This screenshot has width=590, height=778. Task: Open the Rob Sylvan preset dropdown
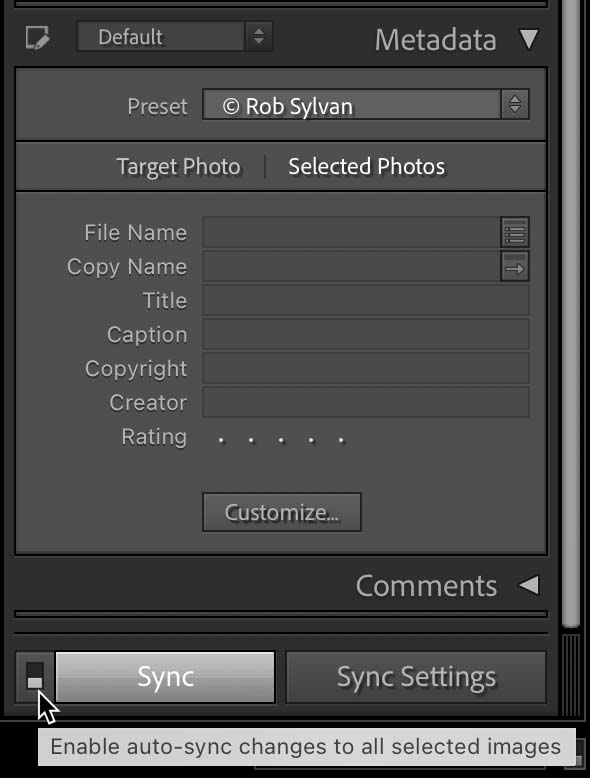(x=366, y=105)
